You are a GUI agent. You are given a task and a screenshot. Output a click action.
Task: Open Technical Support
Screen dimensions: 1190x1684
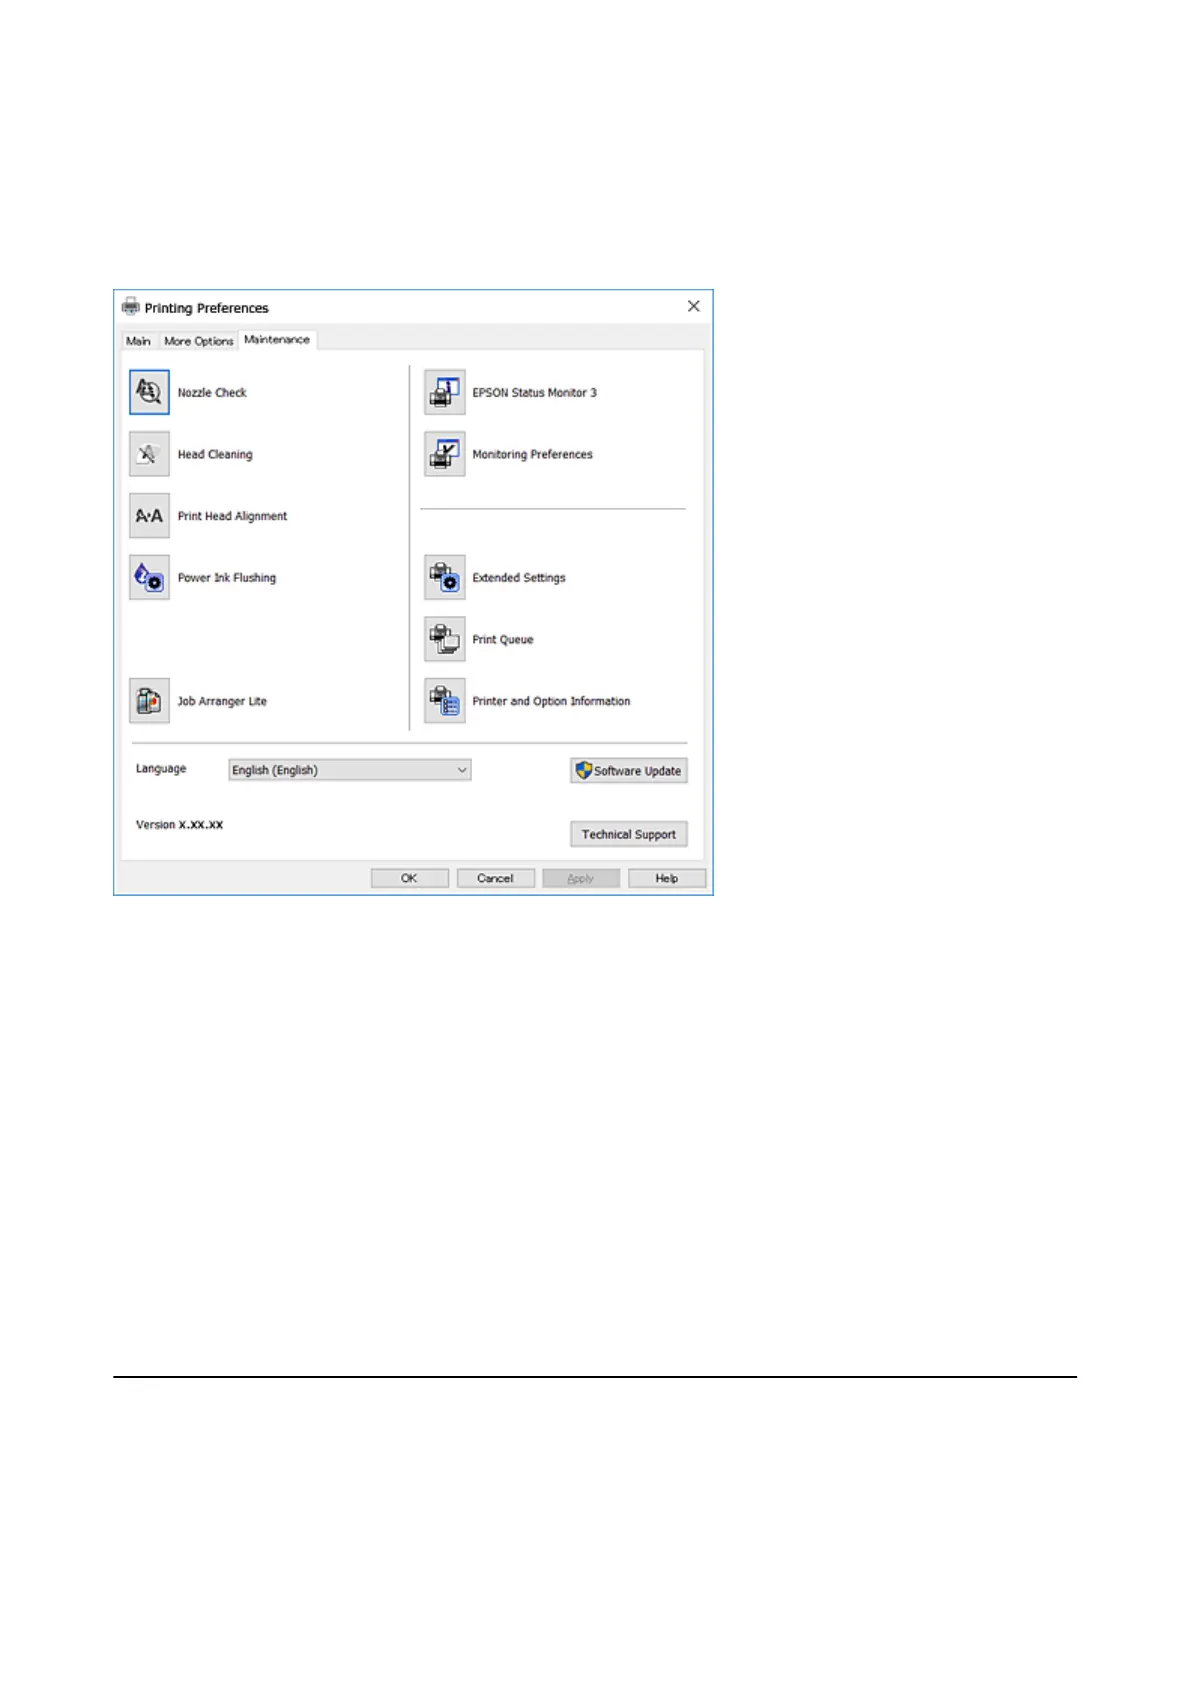coord(629,834)
